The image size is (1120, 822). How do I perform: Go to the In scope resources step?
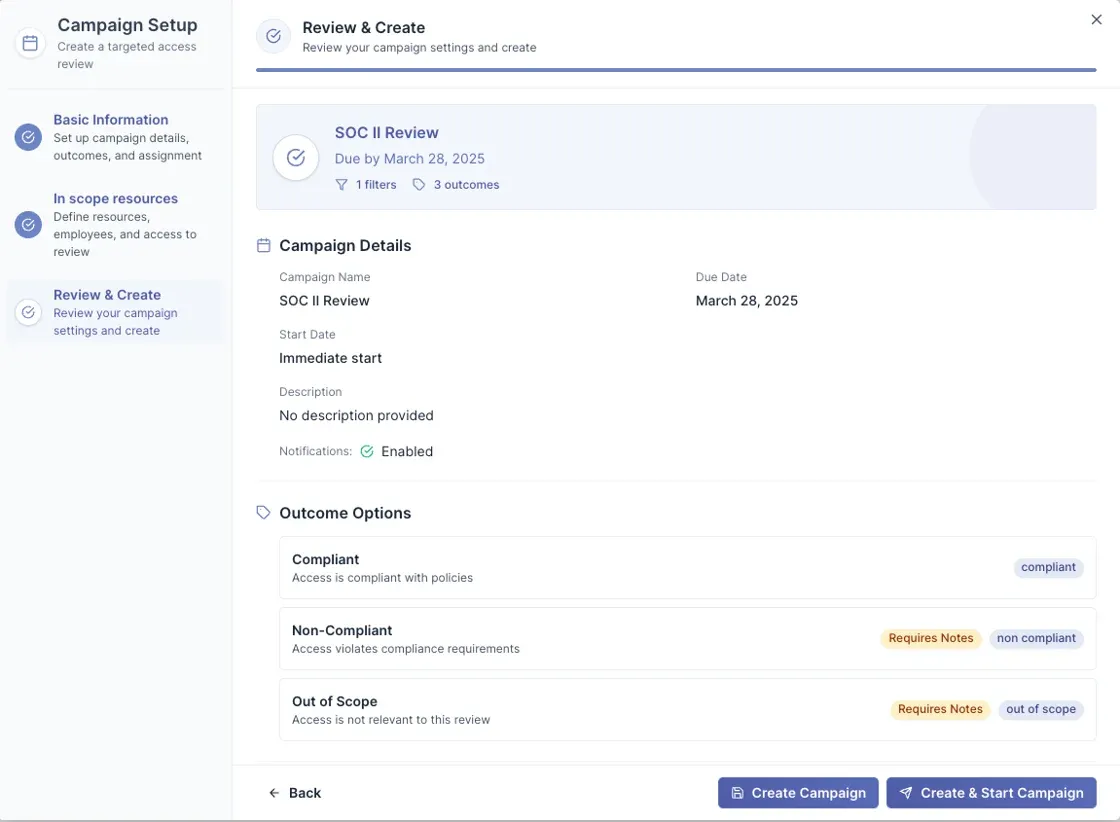pyautogui.click(x=115, y=199)
